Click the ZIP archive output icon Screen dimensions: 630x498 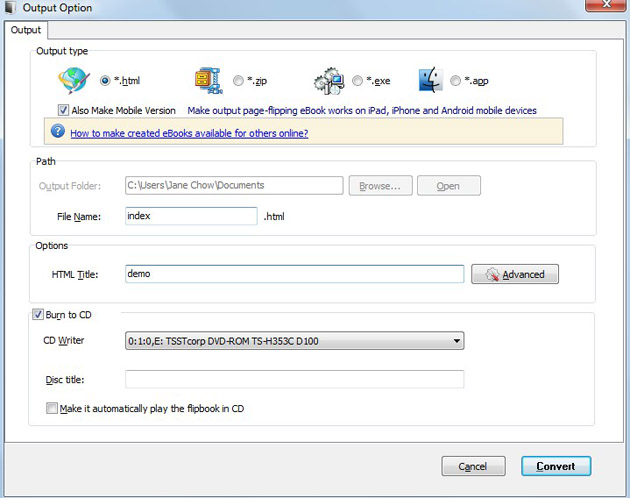(209, 81)
